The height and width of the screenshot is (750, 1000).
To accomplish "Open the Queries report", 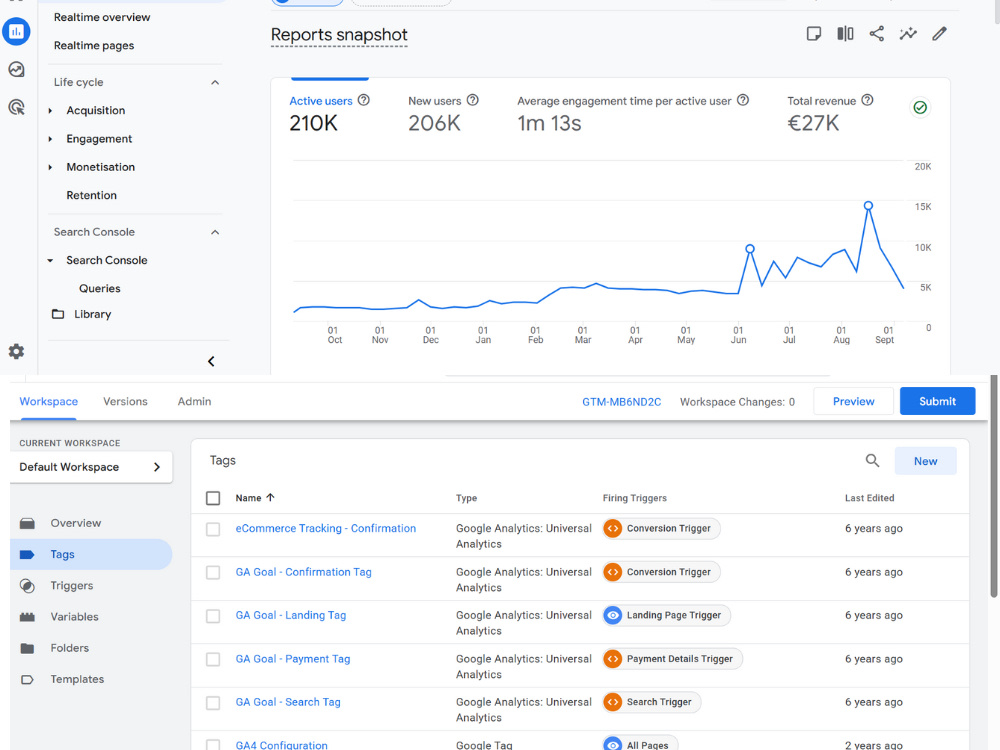I will coord(99,288).
